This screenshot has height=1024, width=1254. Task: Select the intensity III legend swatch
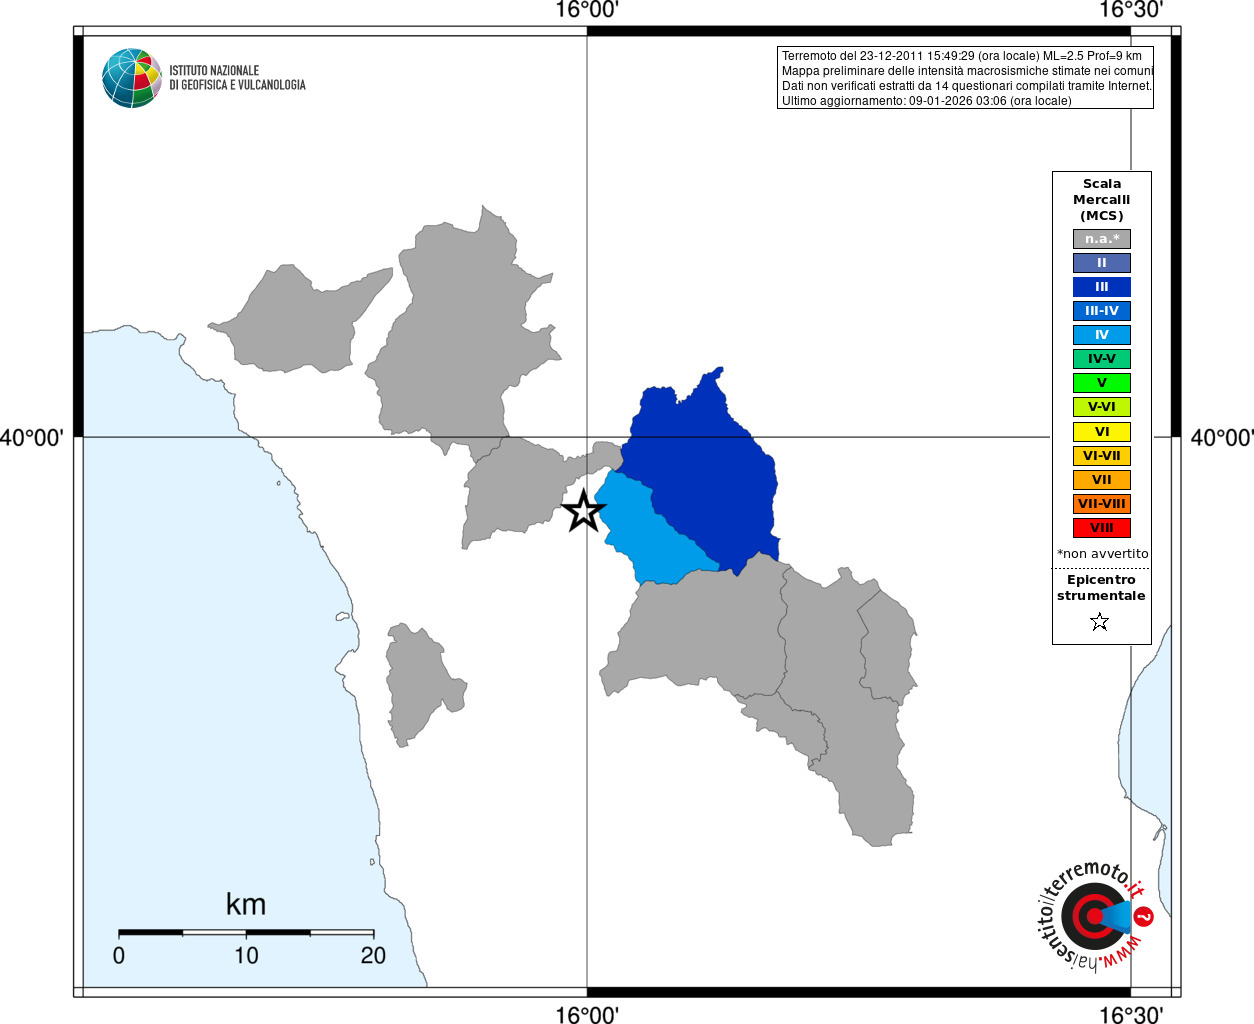click(x=1102, y=287)
